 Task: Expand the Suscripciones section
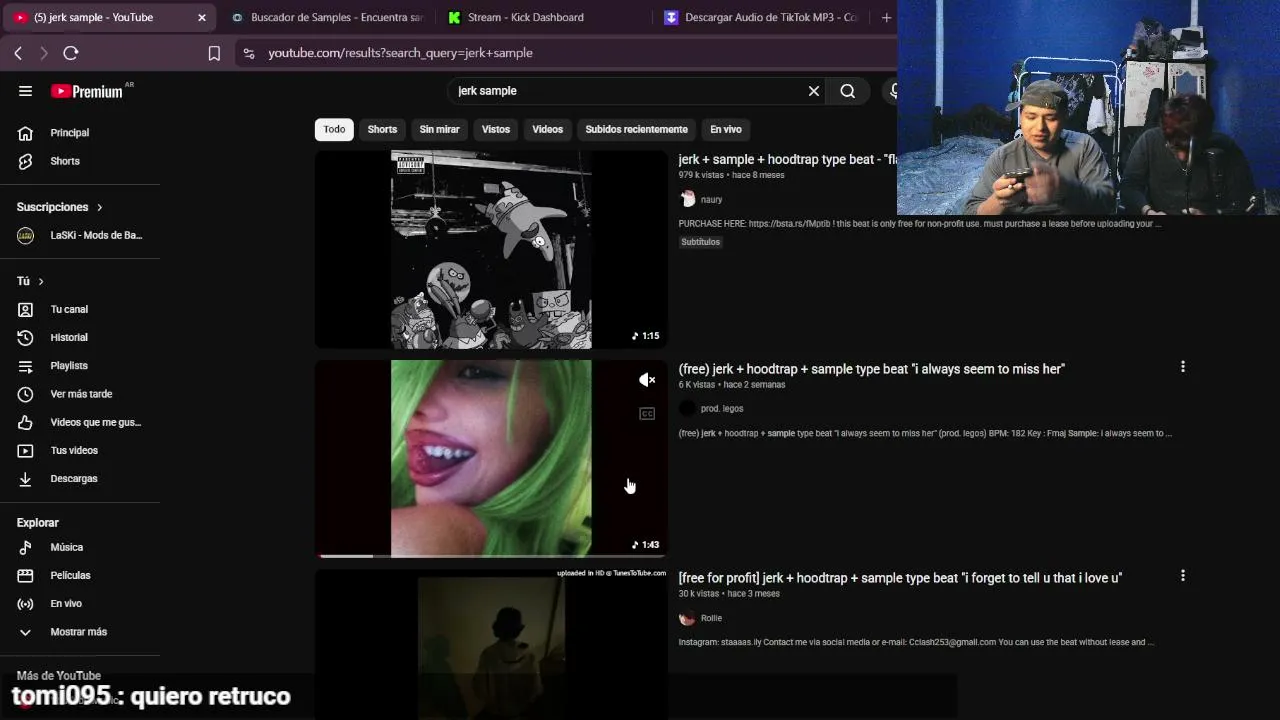point(99,207)
